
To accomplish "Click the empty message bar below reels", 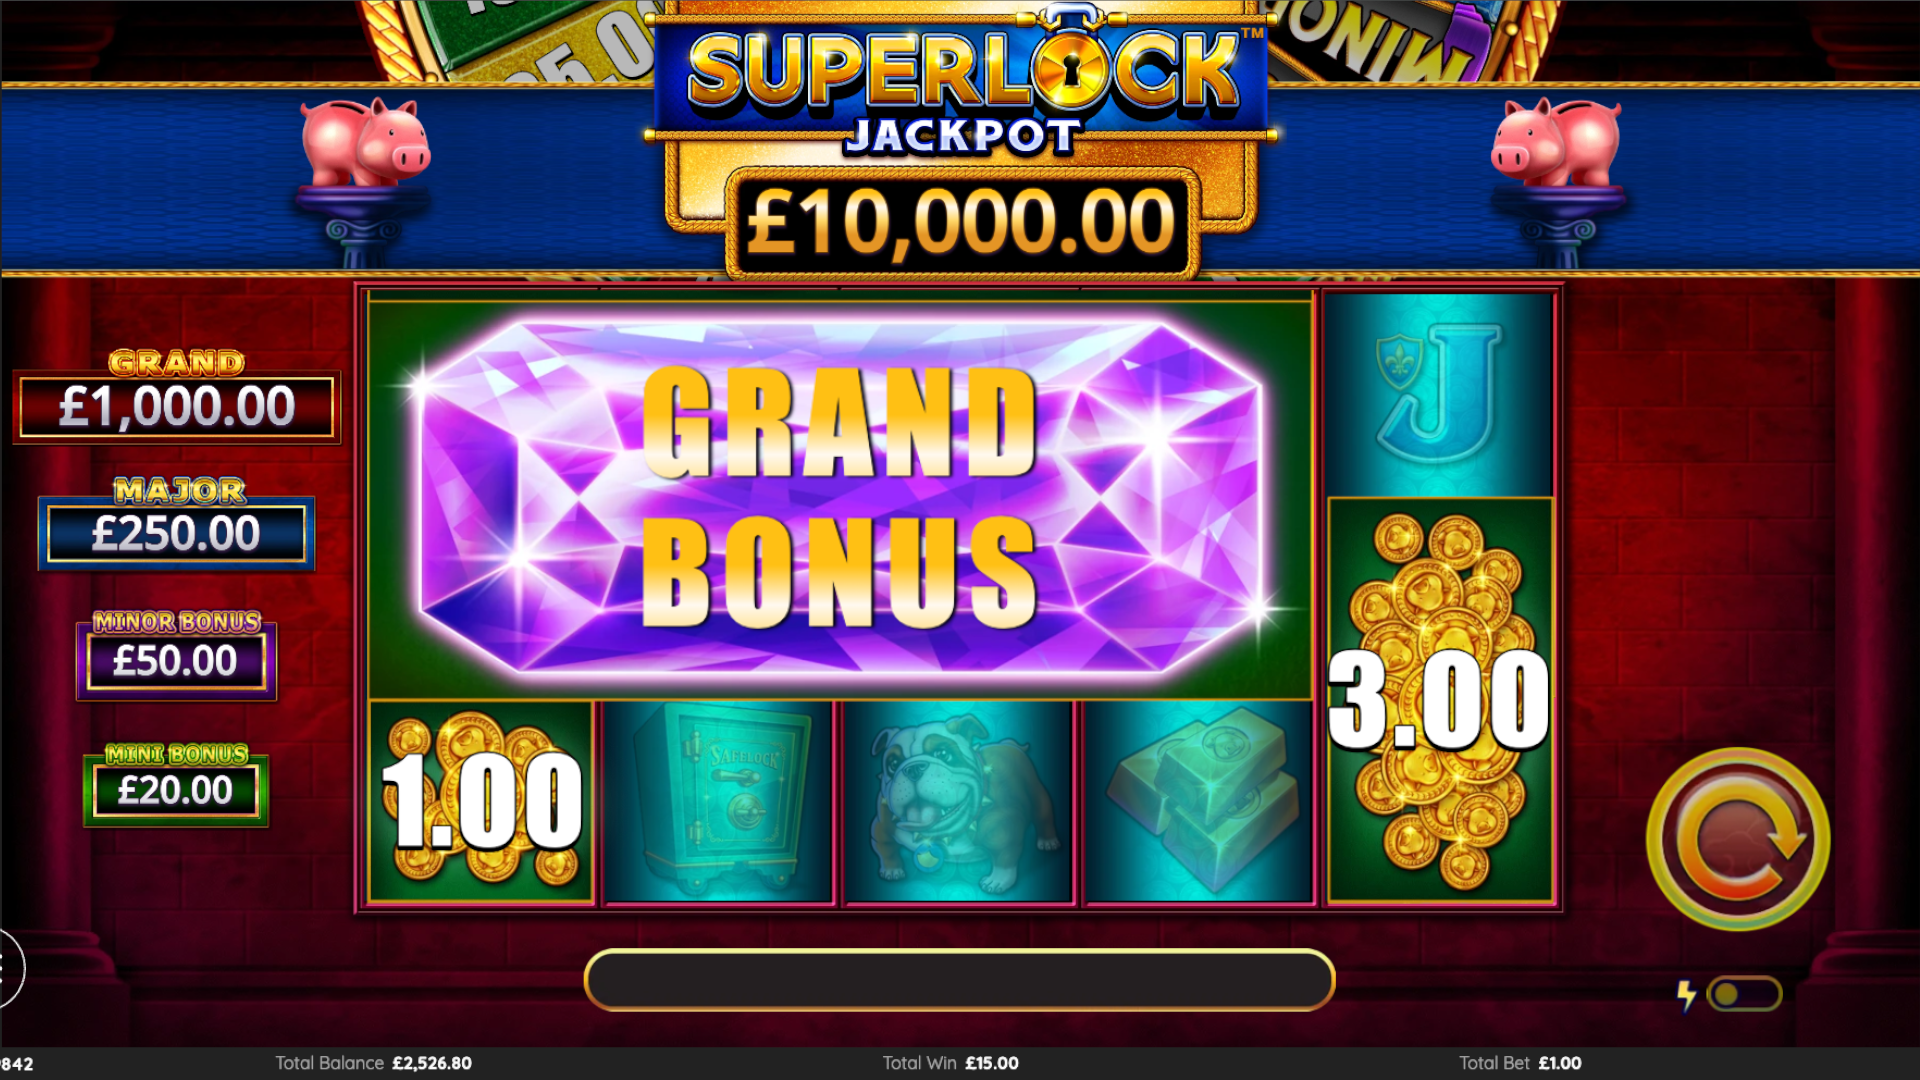I will click(959, 979).
